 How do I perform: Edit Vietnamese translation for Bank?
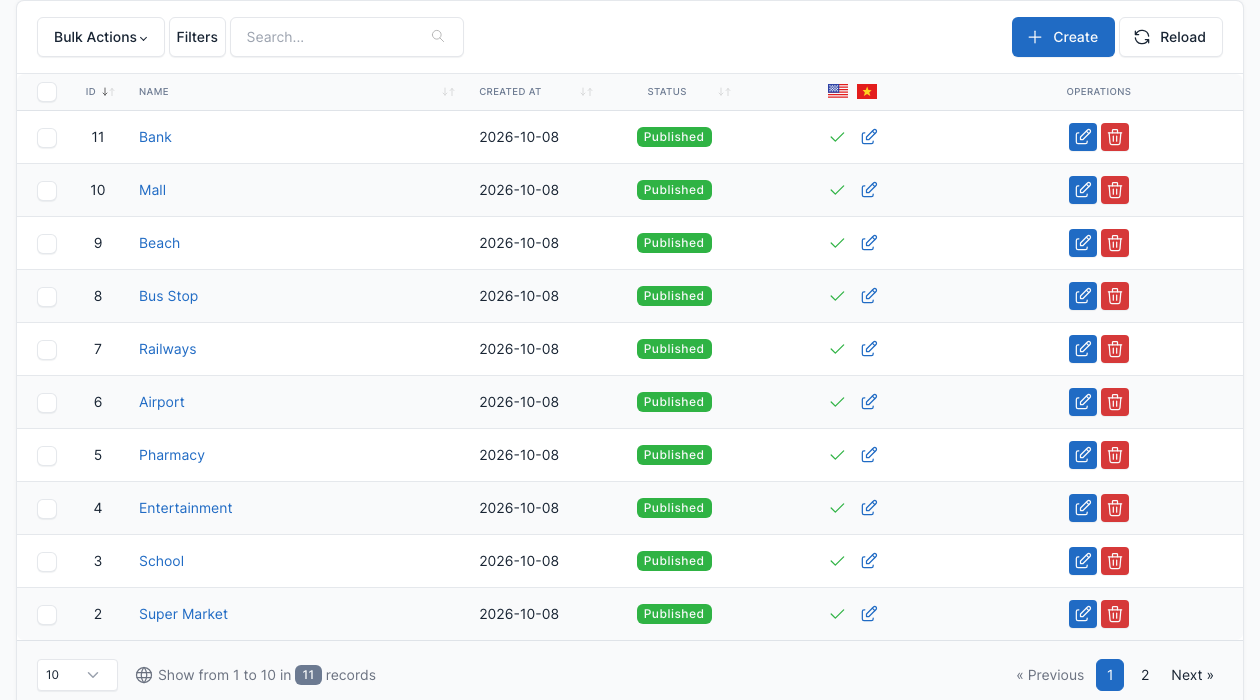[869, 137]
